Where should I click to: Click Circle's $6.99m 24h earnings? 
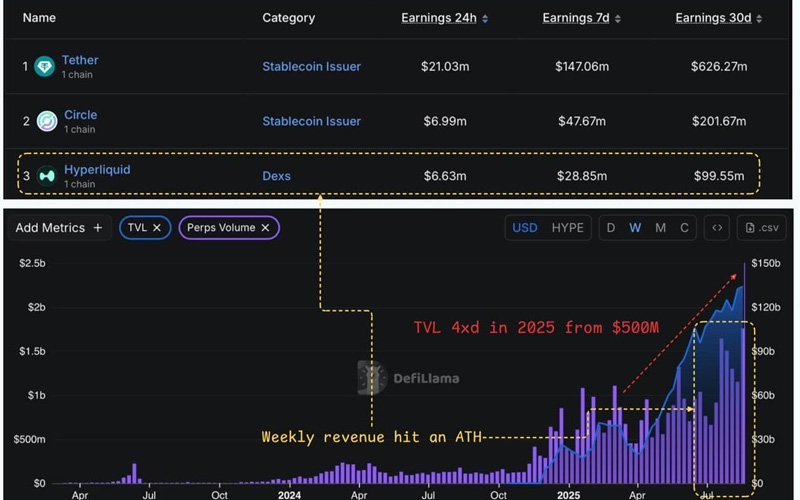(x=445, y=121)
